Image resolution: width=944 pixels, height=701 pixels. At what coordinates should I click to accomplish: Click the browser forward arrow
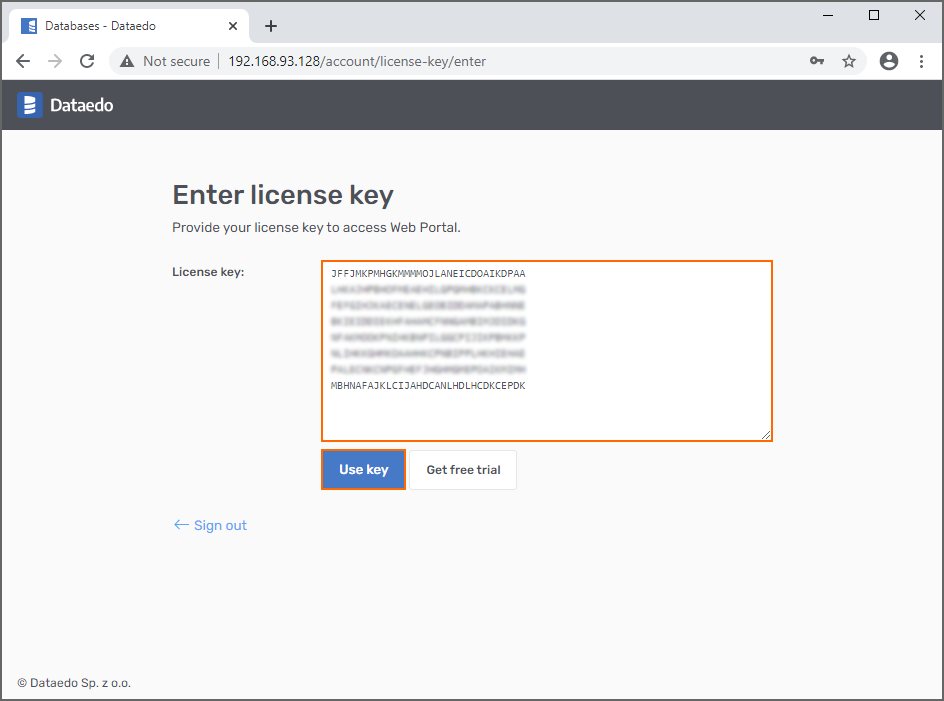pos(55,61)
